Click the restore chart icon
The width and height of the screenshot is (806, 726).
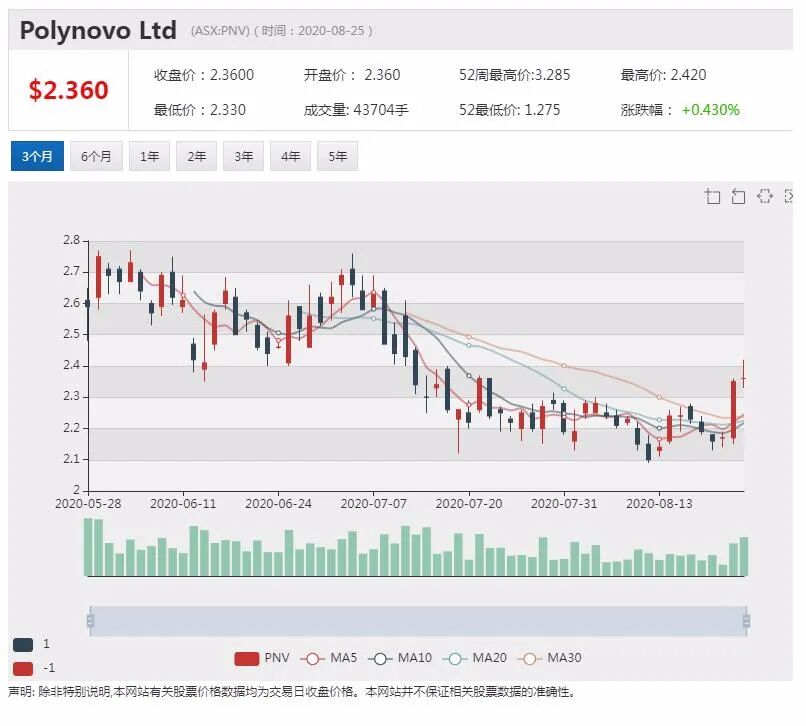point(765,196)
